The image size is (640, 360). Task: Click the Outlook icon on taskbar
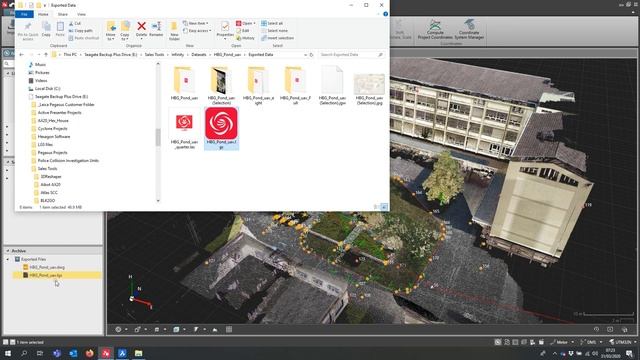click(73, 353)
